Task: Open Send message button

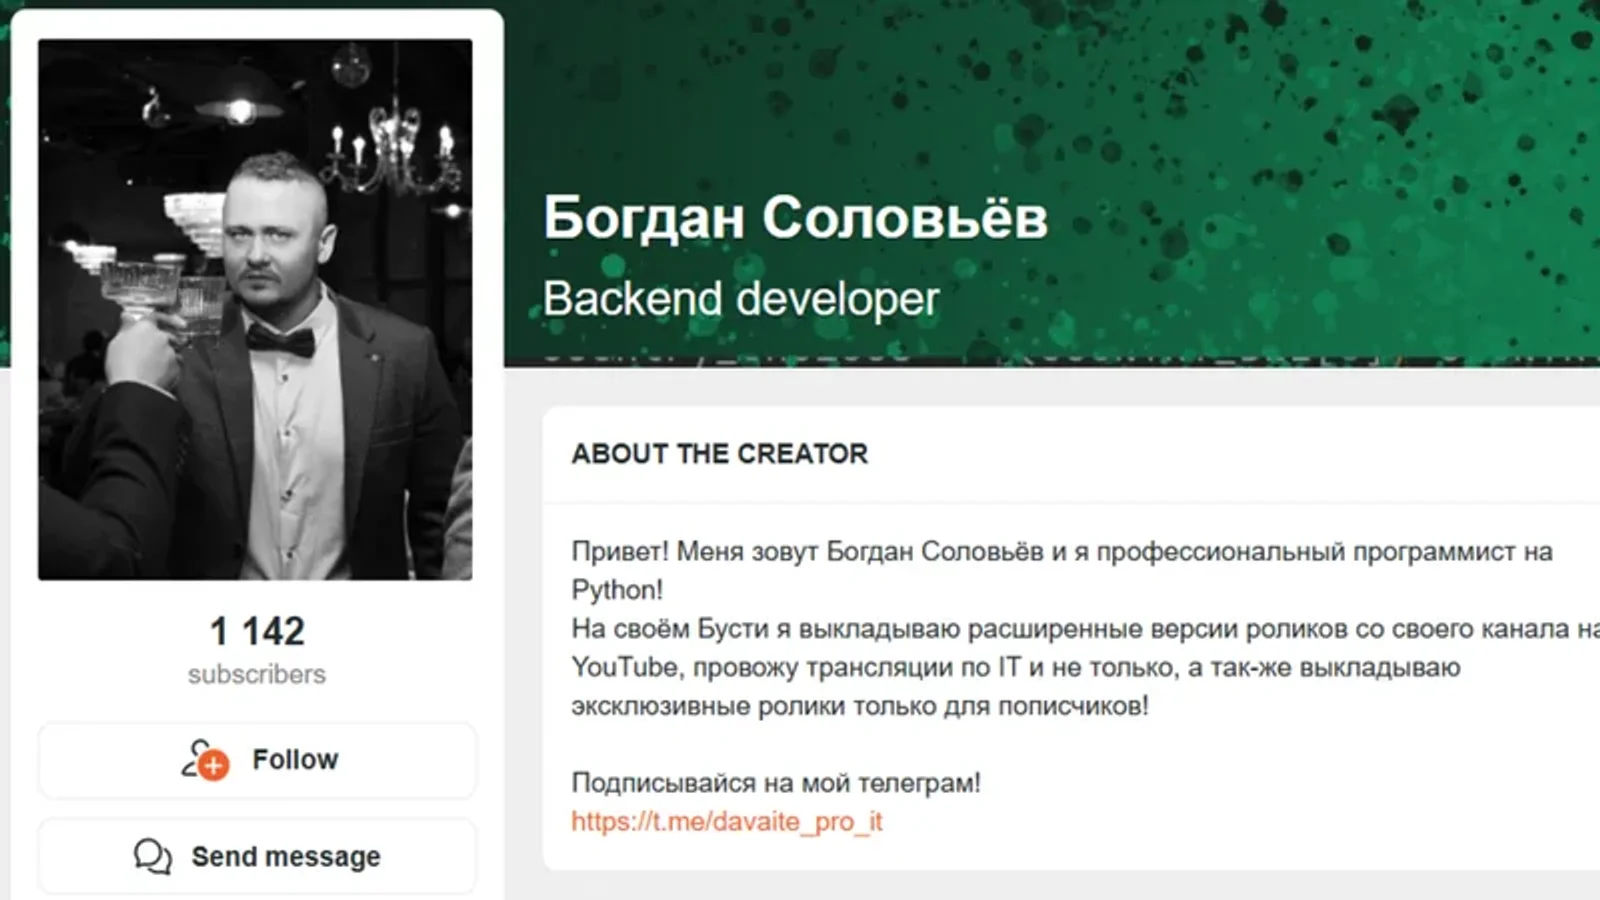Action: coord(257,856)
